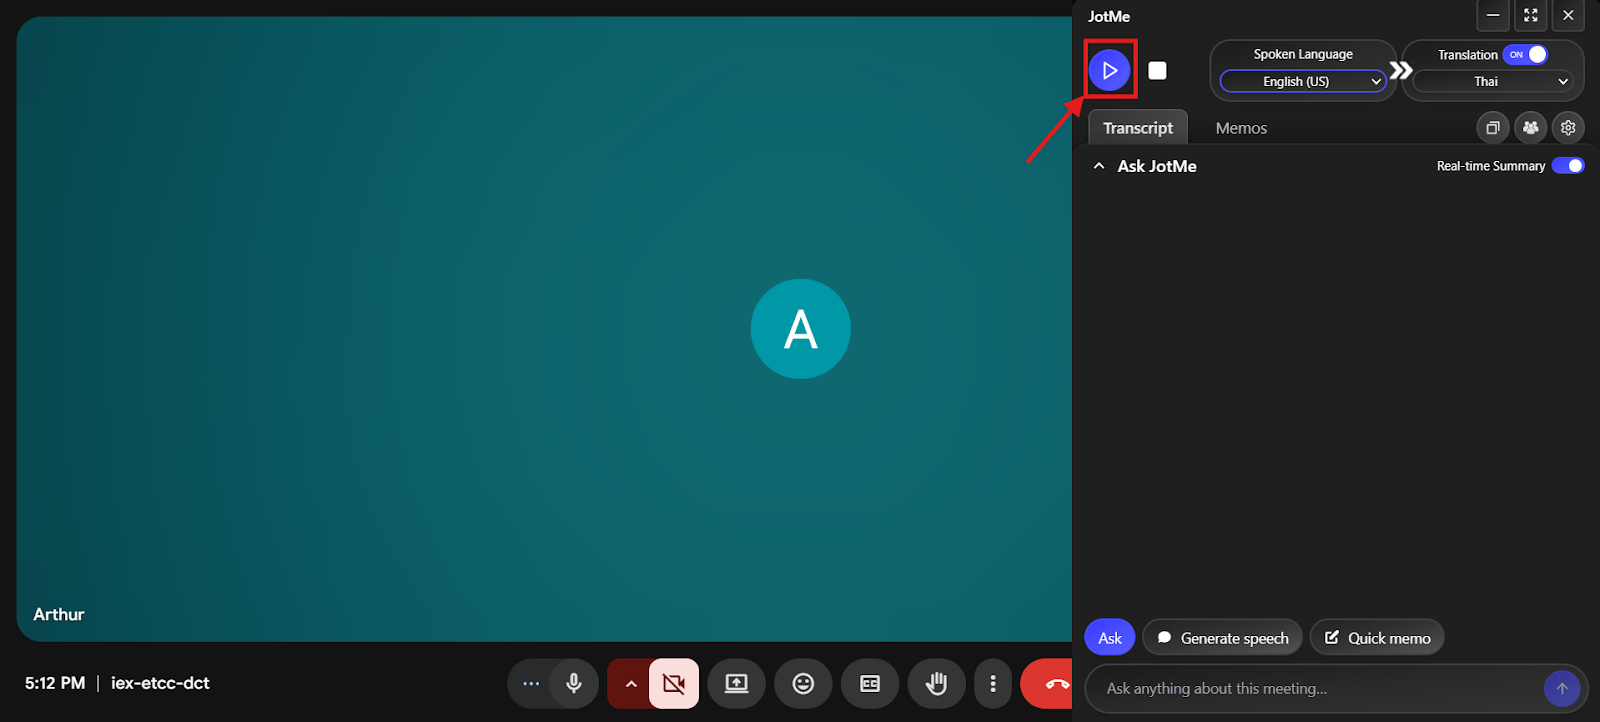This screenshot has width=1600, height=722.
Task: Open audio options via the three-dots icon beside the microphone
Action: click(x=530, y=684)
